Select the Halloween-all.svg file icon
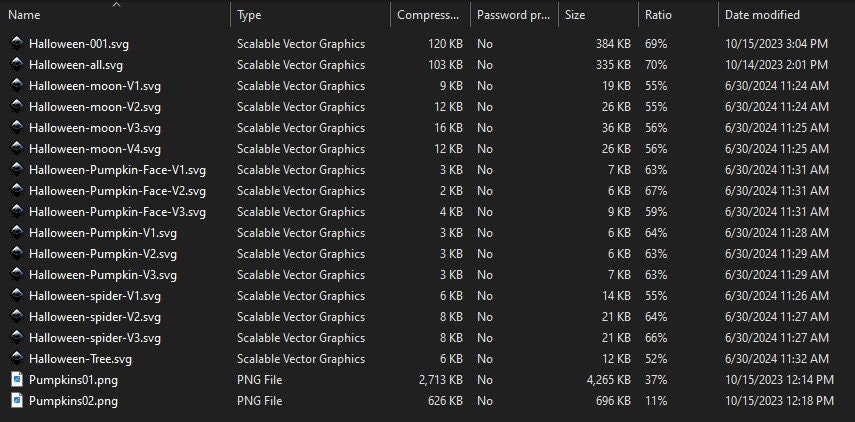The image size is (855, 422). point(17,64)
